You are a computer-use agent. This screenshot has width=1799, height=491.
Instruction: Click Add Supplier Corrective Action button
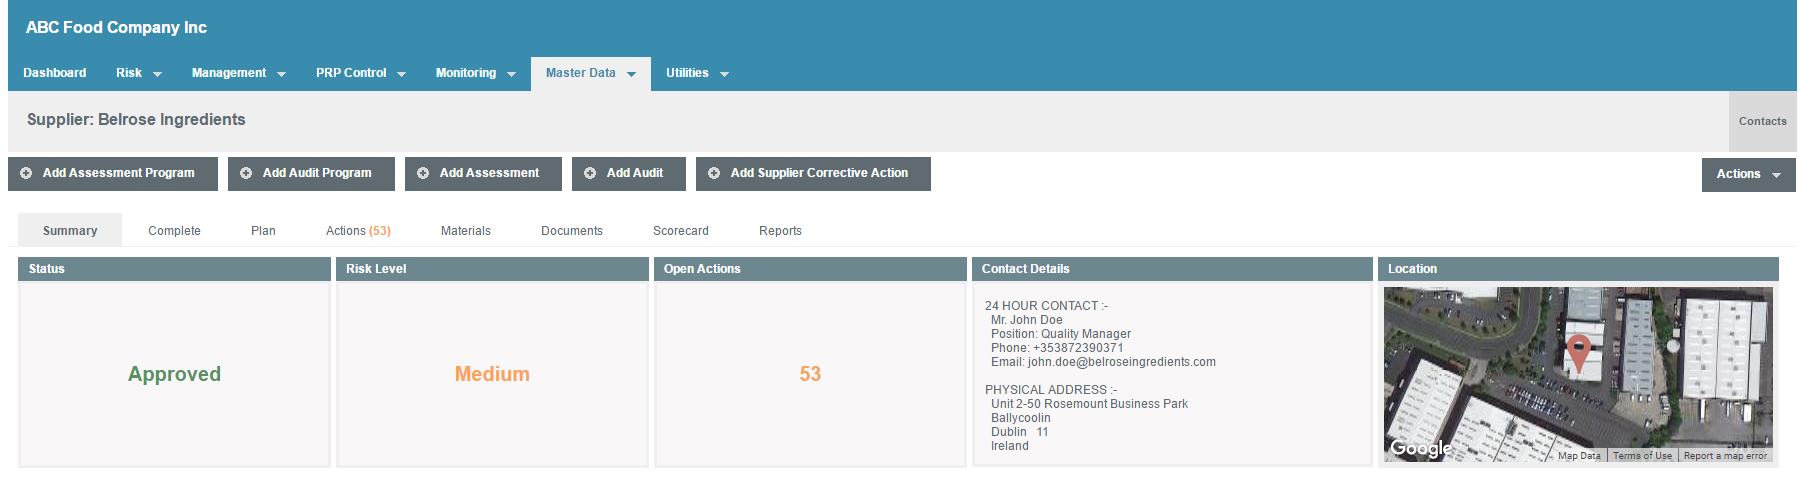pyautogui.click(x=813, y=173)
